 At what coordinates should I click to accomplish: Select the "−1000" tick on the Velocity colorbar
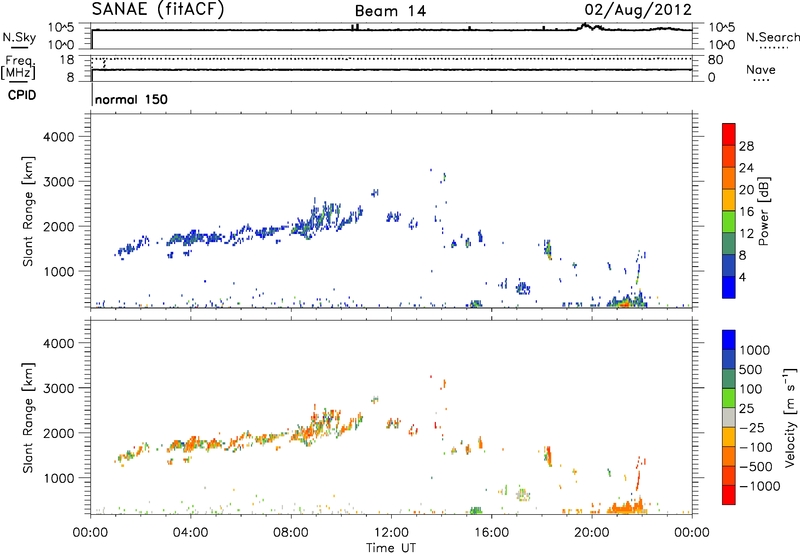tap(760, 486)
